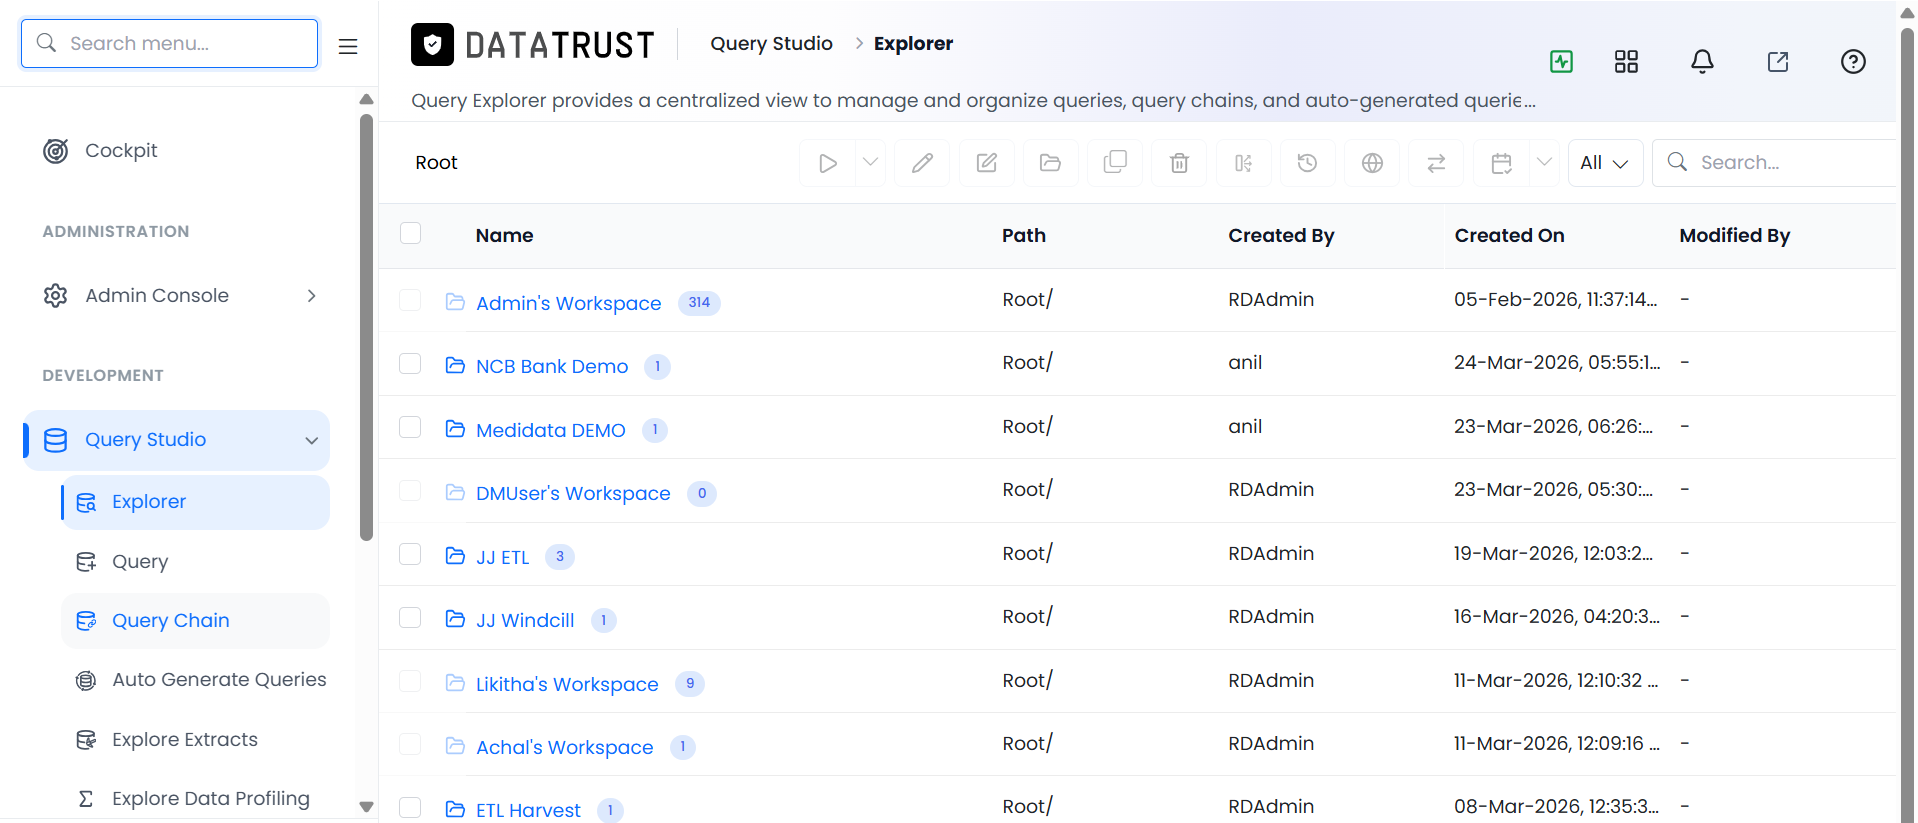1918x823 pixels.
Task: Click the History clock toolbar icon
Action: pyautogui.click(x=1307, y=163)
